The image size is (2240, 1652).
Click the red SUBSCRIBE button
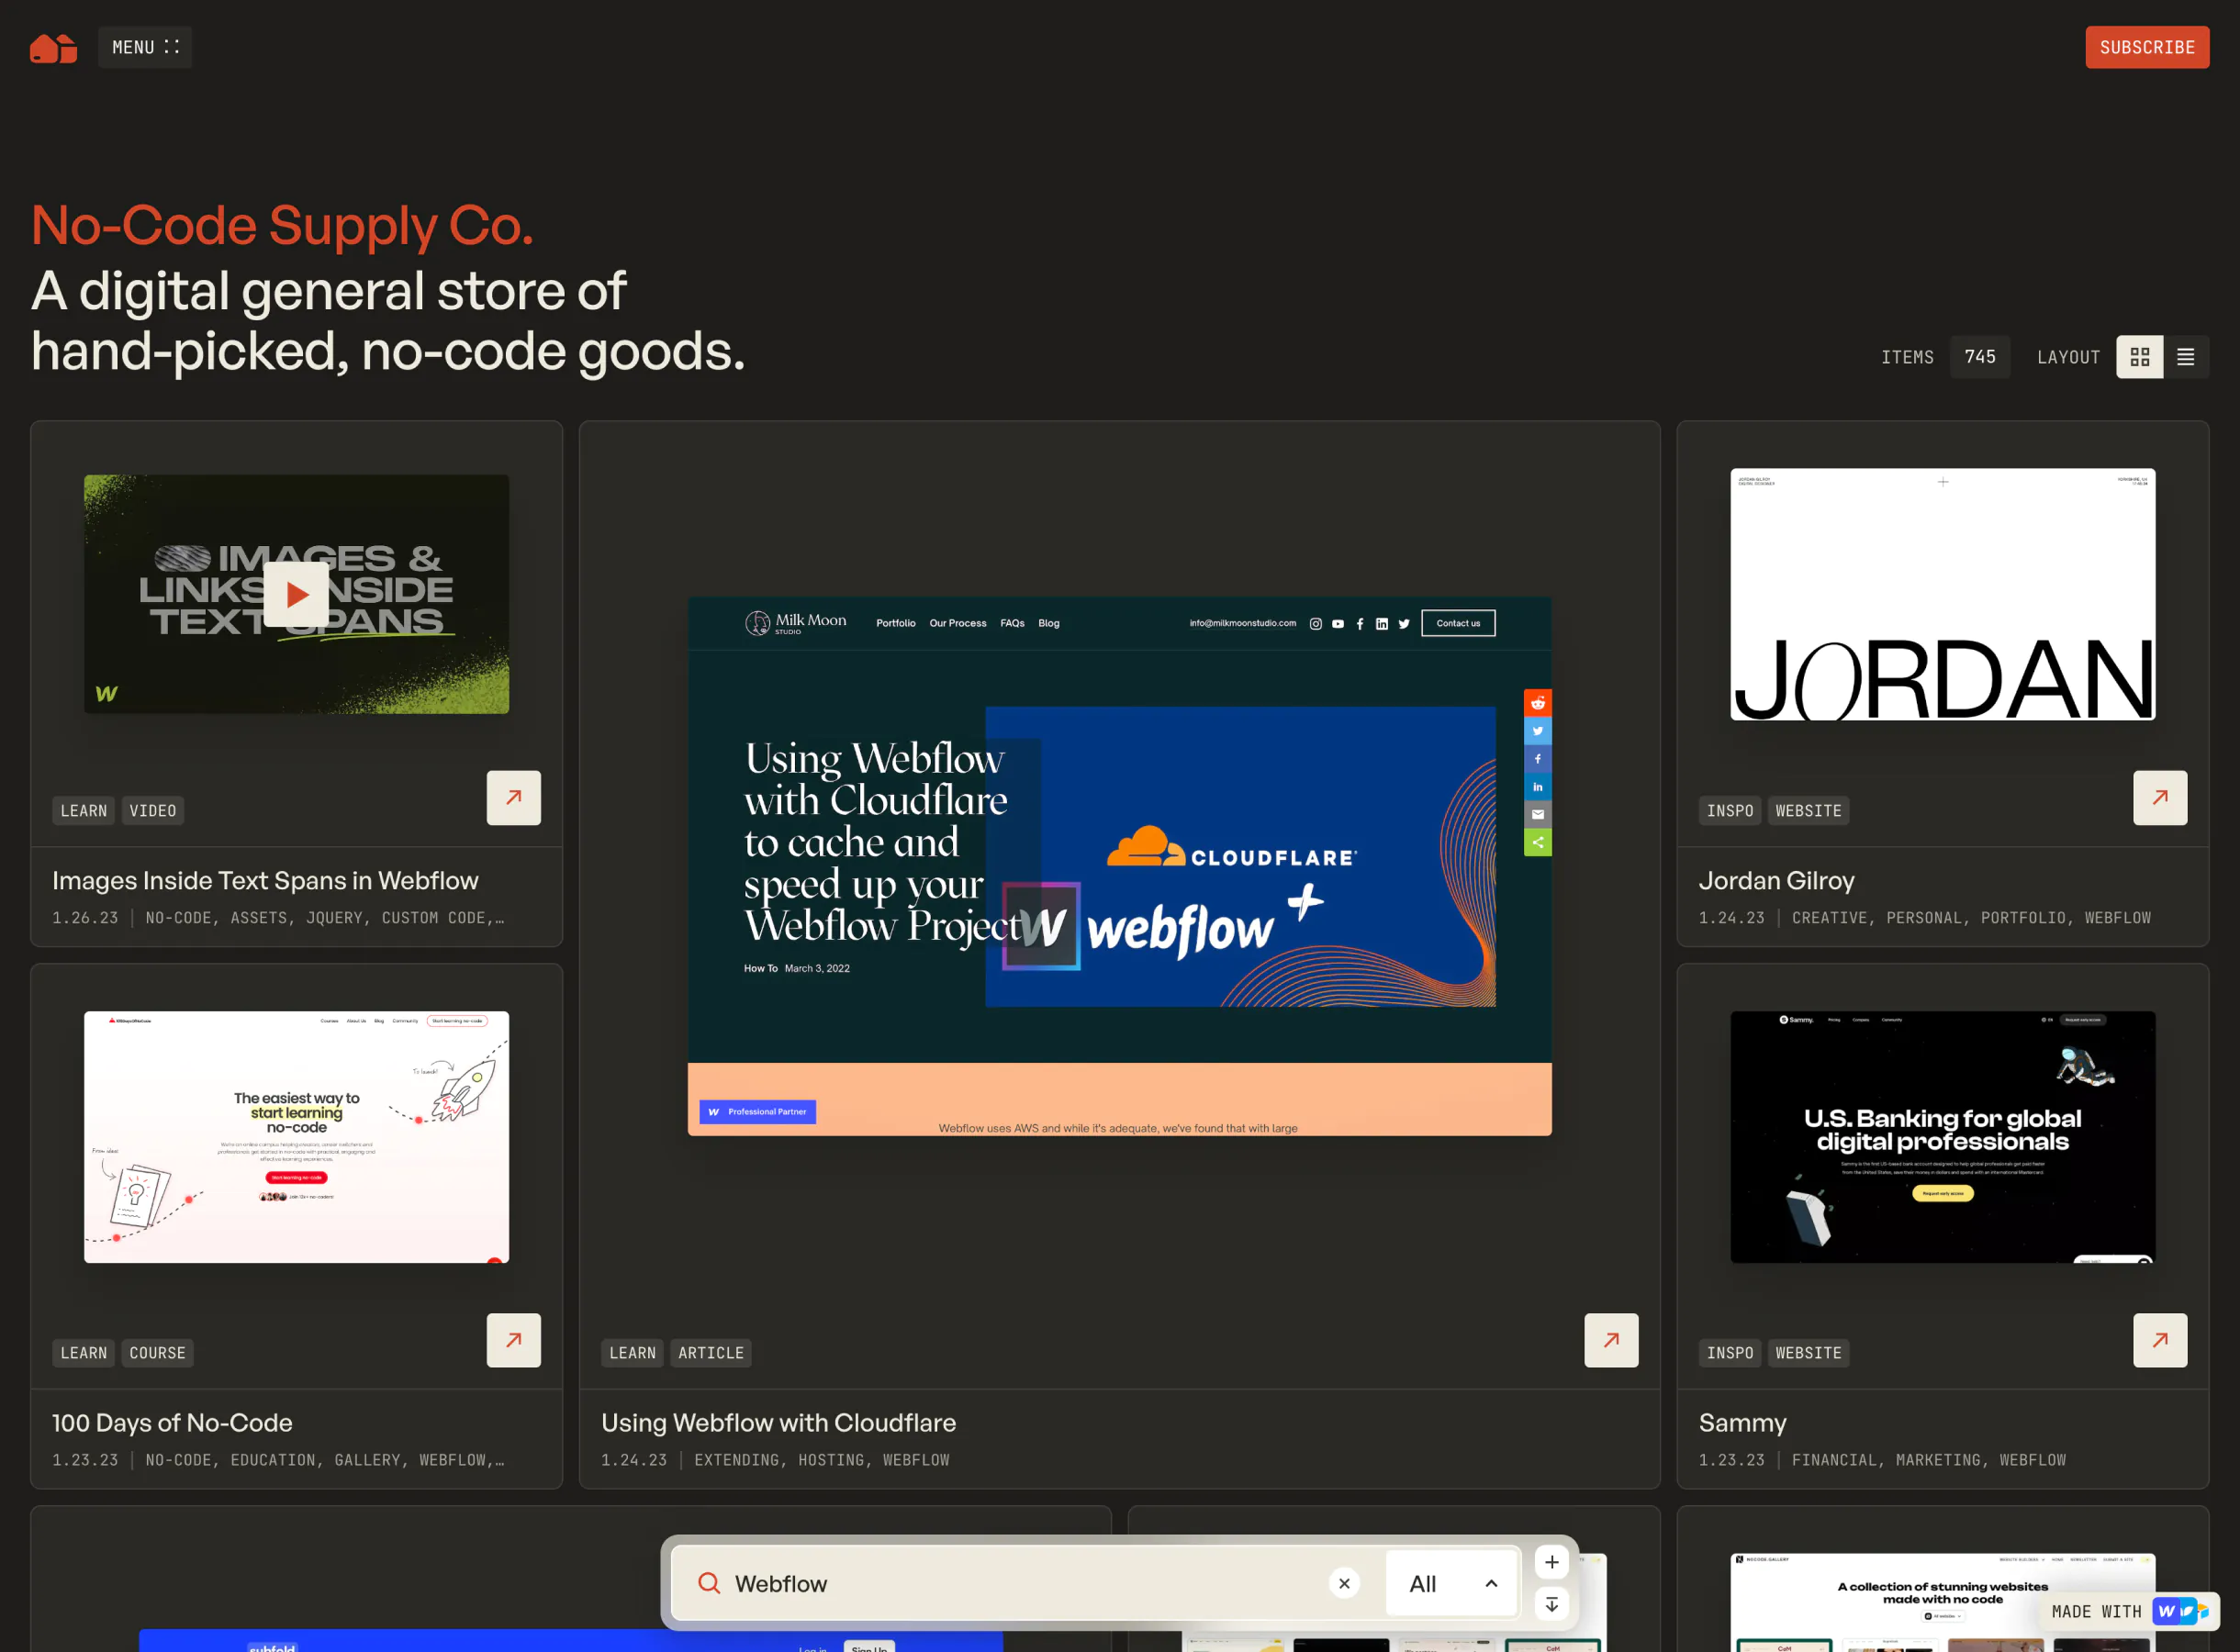coord(2146,47)
